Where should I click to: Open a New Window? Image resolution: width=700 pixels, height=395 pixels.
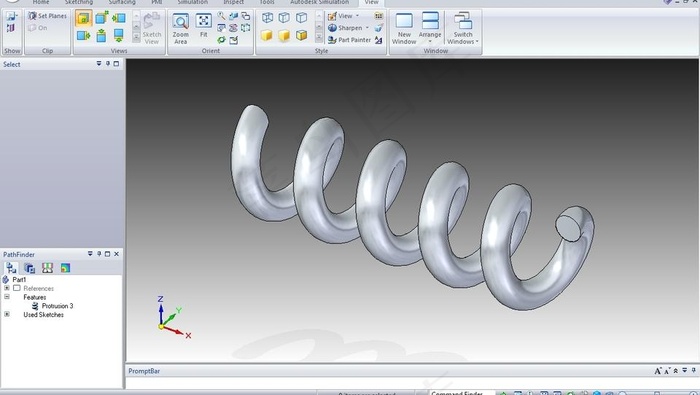(404, 29)
